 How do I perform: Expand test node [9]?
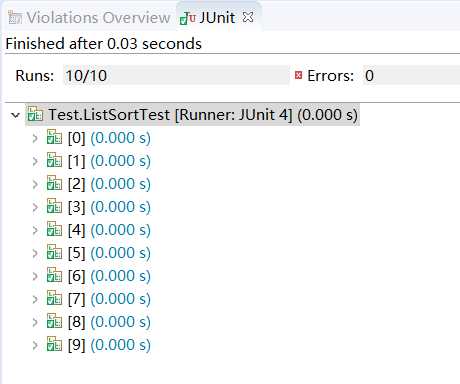pyautogui.click(x=35, y=345)
